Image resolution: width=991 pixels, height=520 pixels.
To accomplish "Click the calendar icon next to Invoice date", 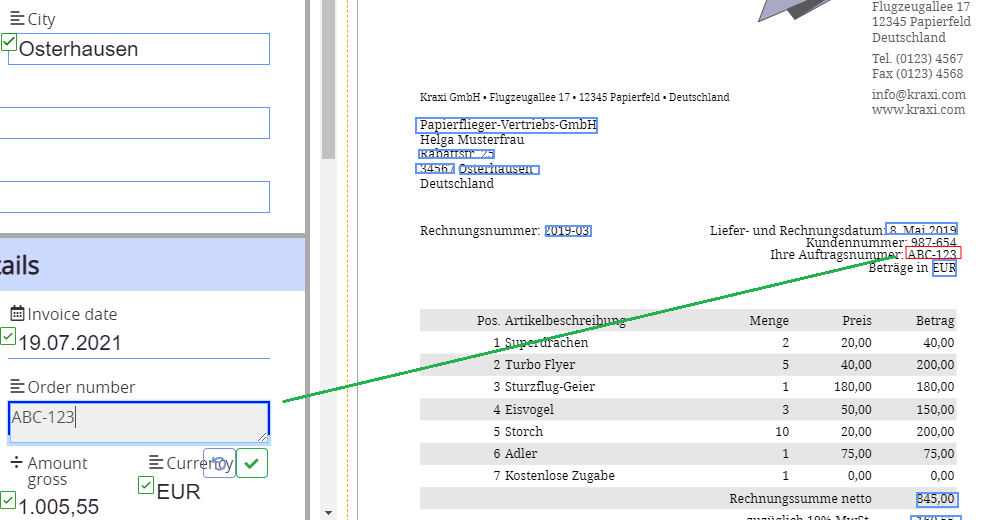I will coord(18,313).
